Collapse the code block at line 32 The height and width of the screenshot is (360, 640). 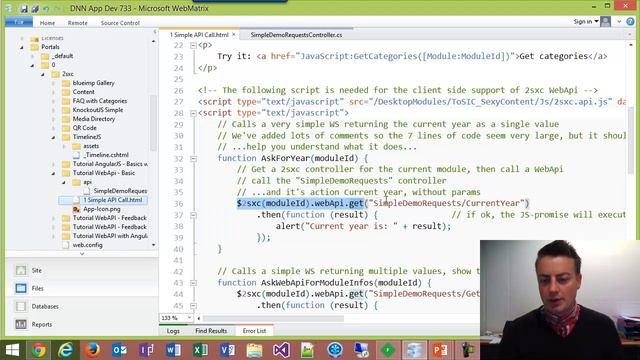(193, 158)
